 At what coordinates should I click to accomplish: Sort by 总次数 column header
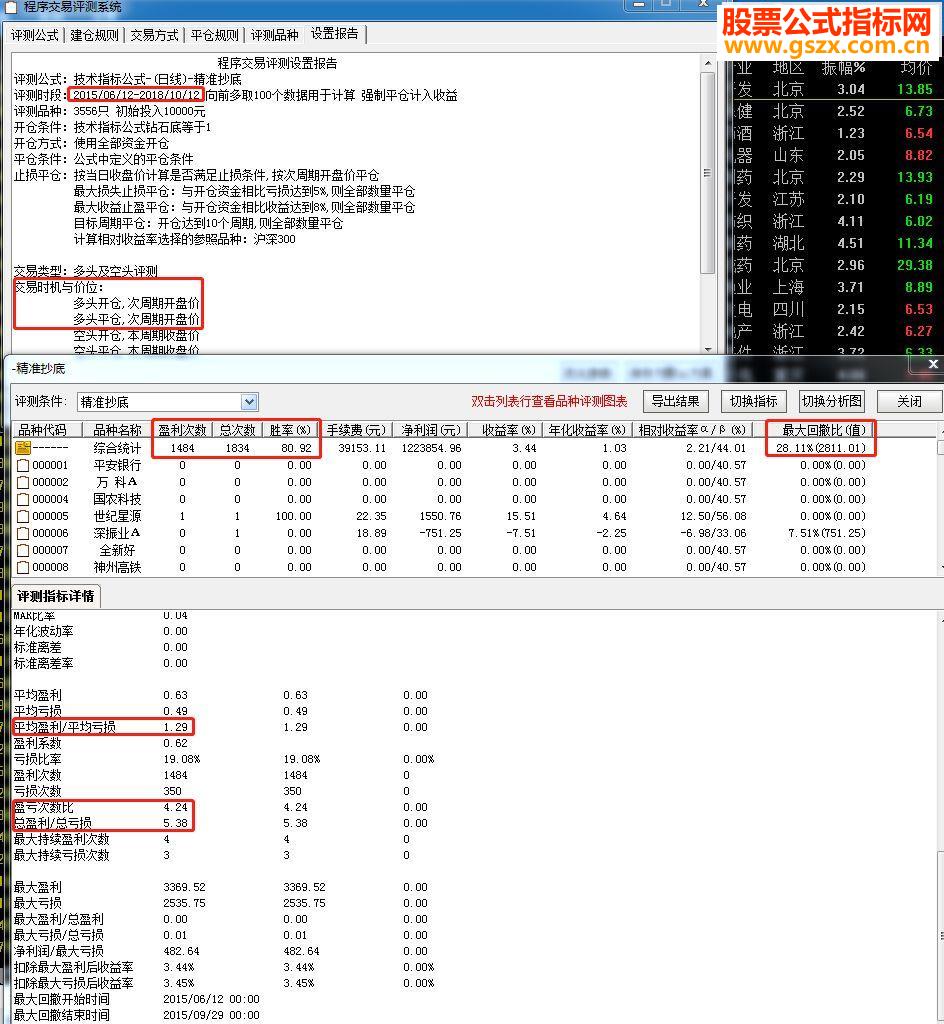point(237,430)
